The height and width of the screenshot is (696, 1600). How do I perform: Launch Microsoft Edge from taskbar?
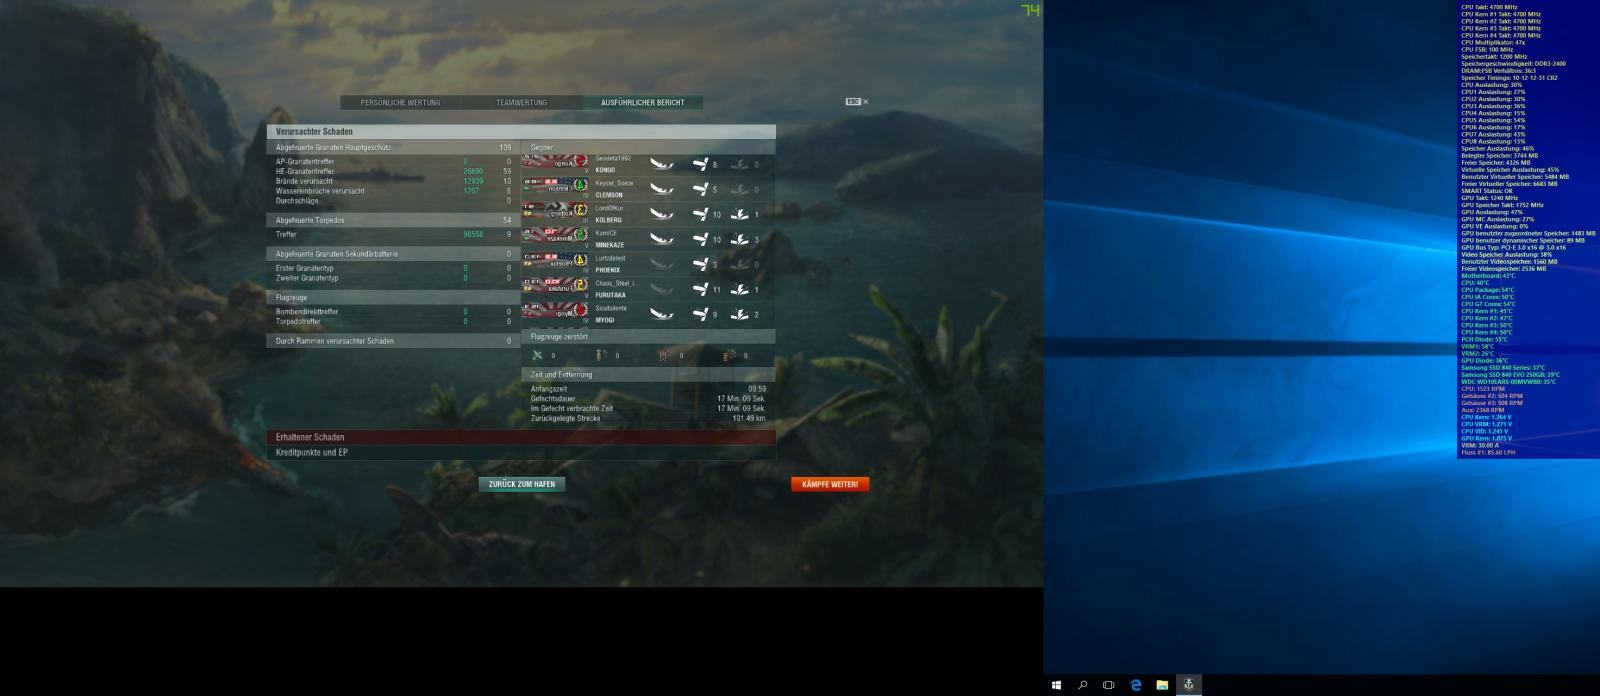1136,685
